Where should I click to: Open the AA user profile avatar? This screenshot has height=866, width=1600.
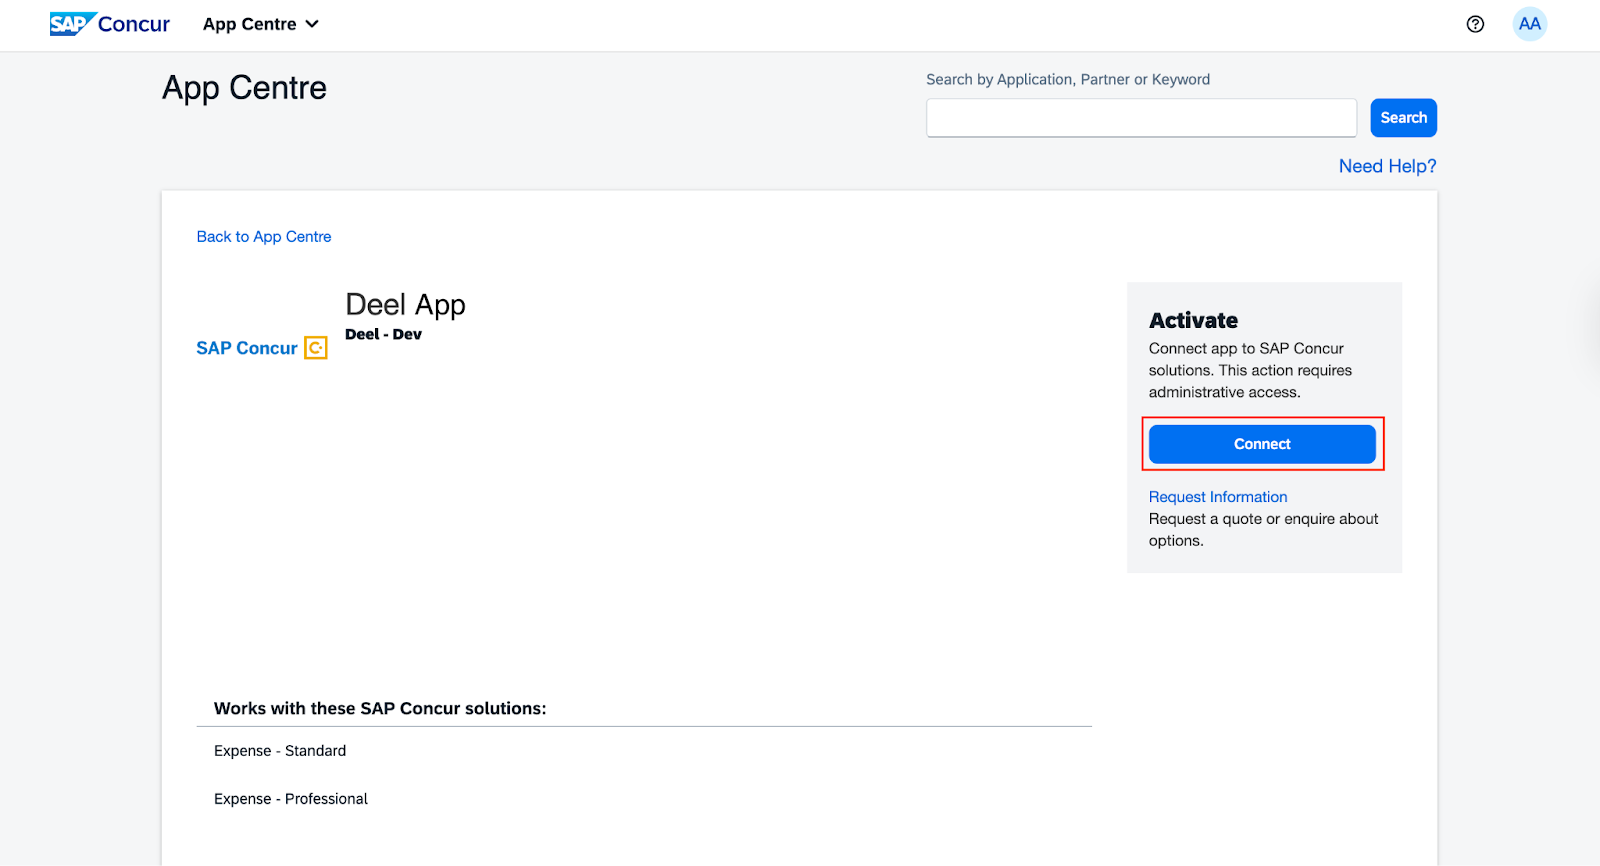tap(1529, 24)
